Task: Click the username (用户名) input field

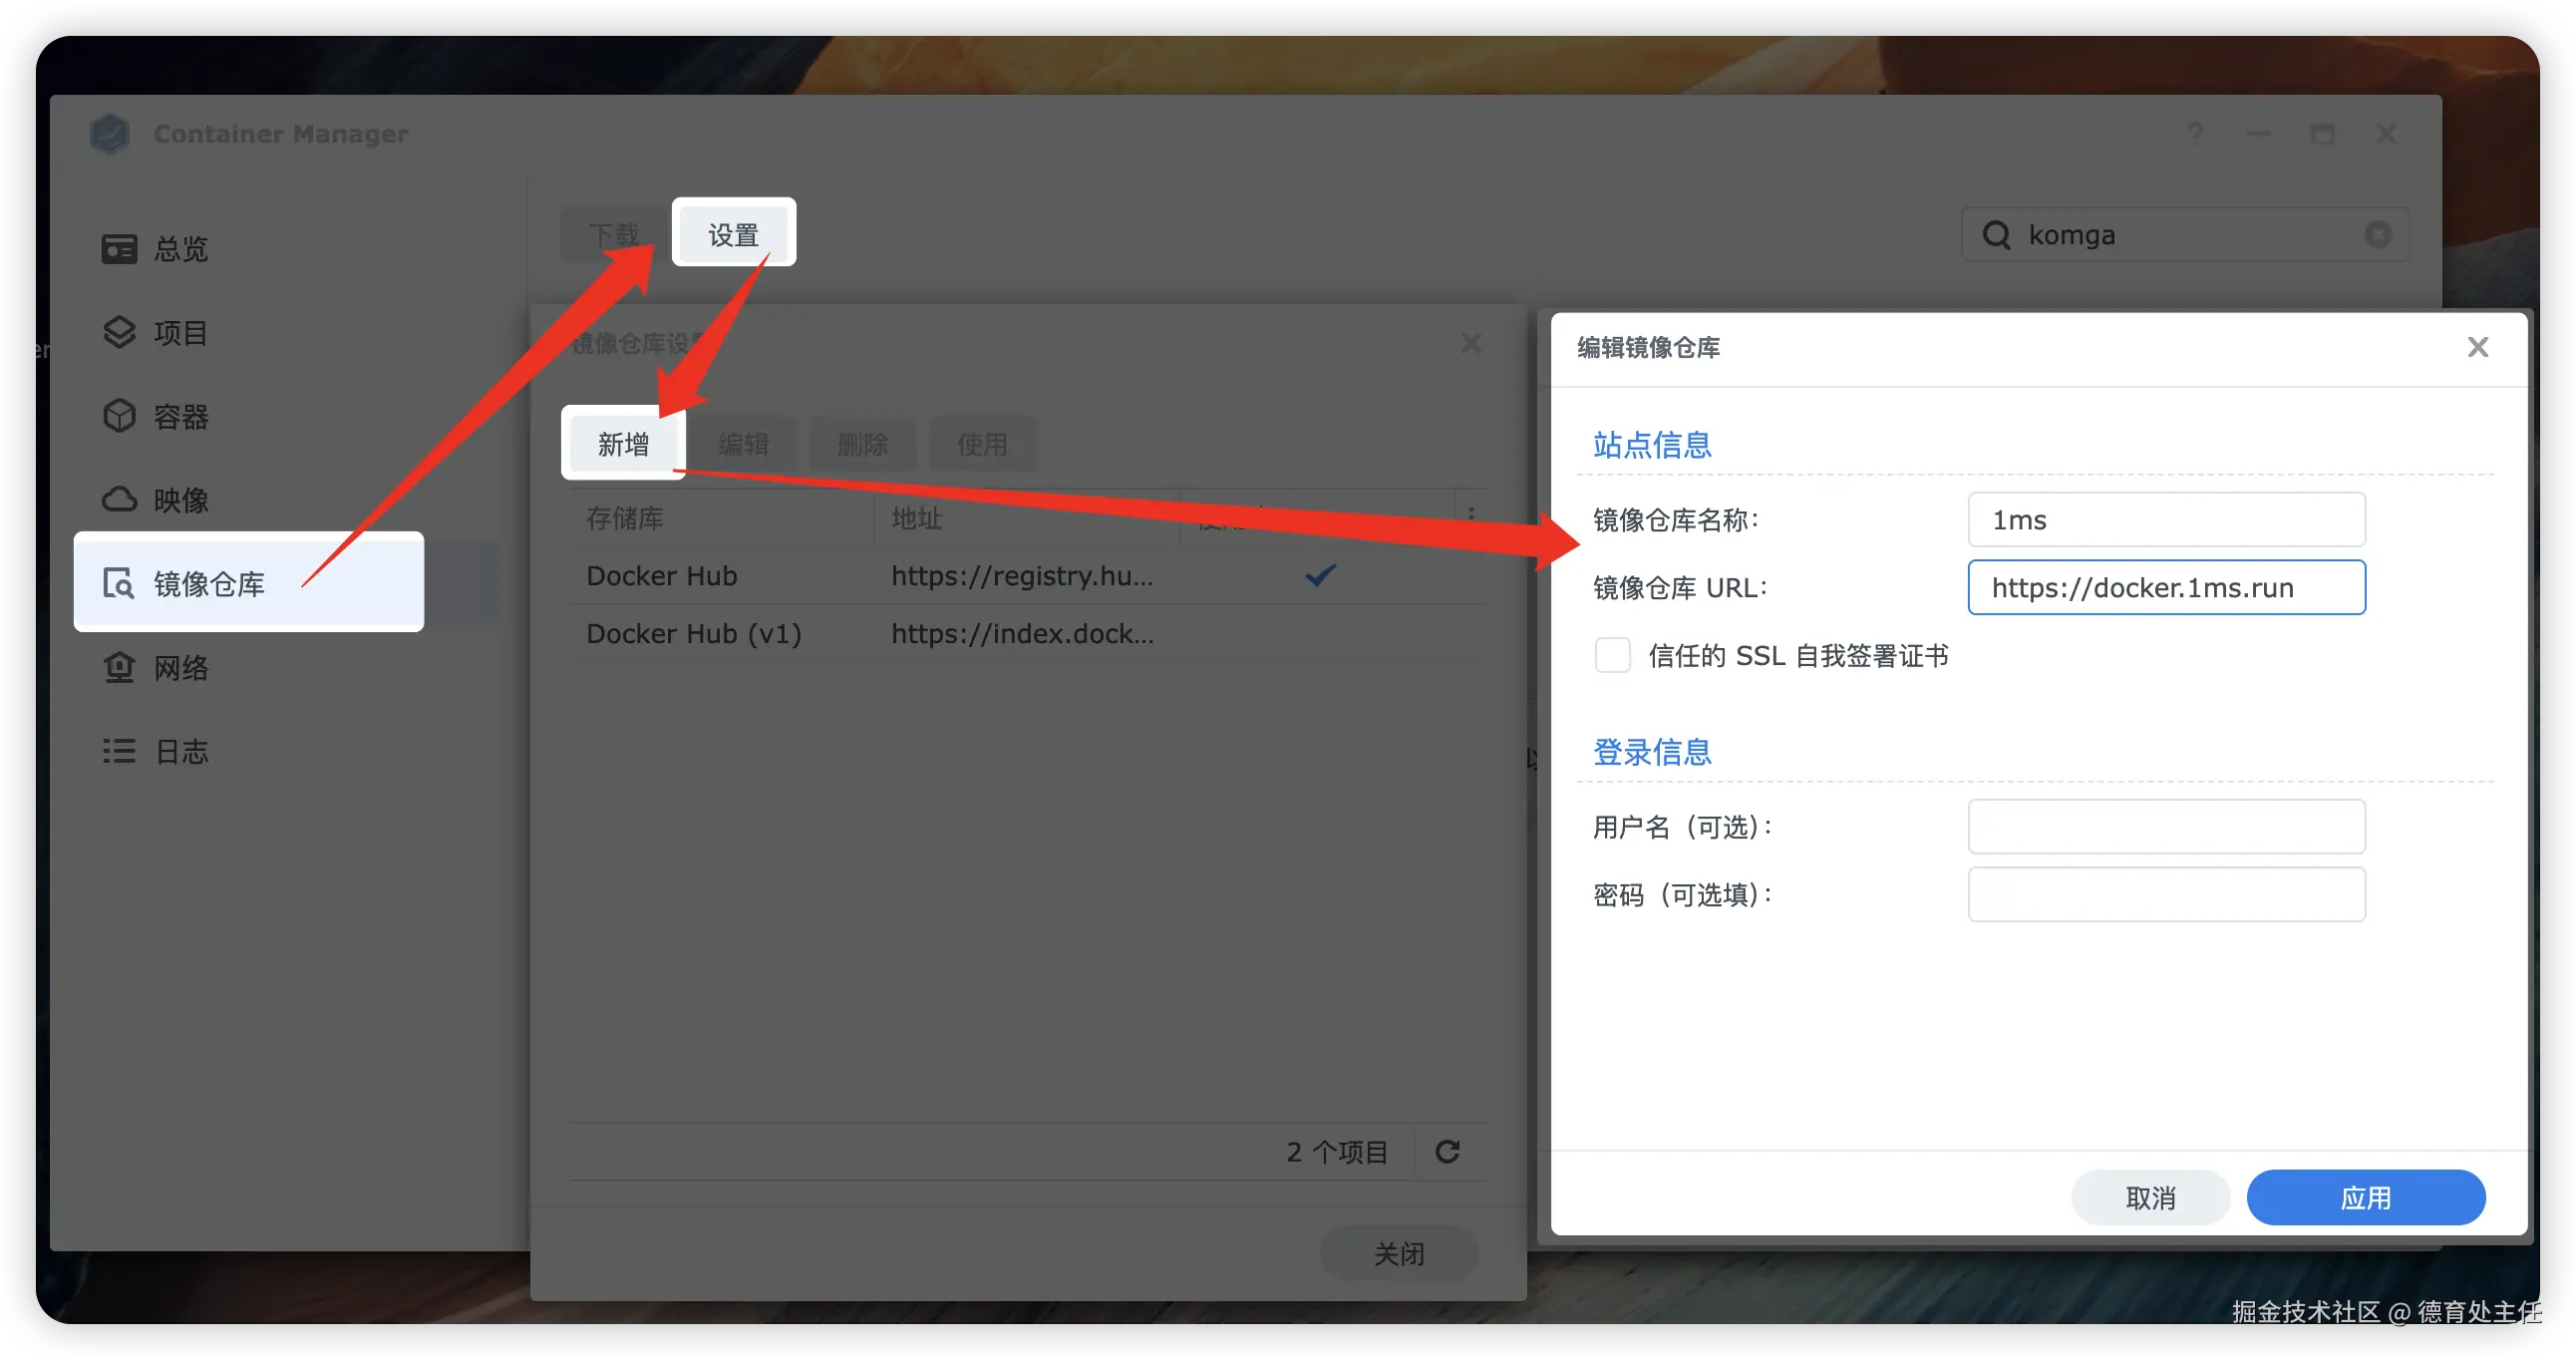Action: [2166, 827]
